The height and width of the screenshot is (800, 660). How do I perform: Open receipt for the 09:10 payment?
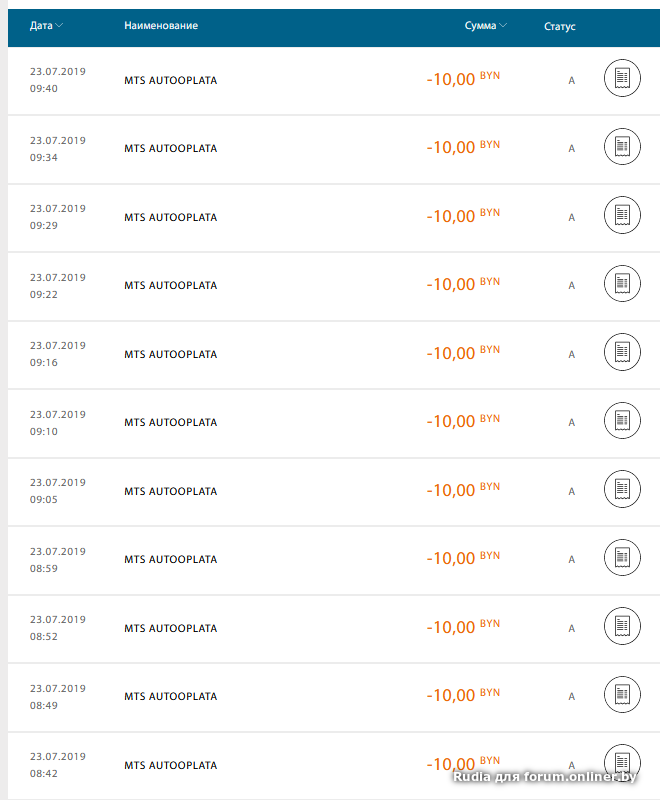(622, 421)
